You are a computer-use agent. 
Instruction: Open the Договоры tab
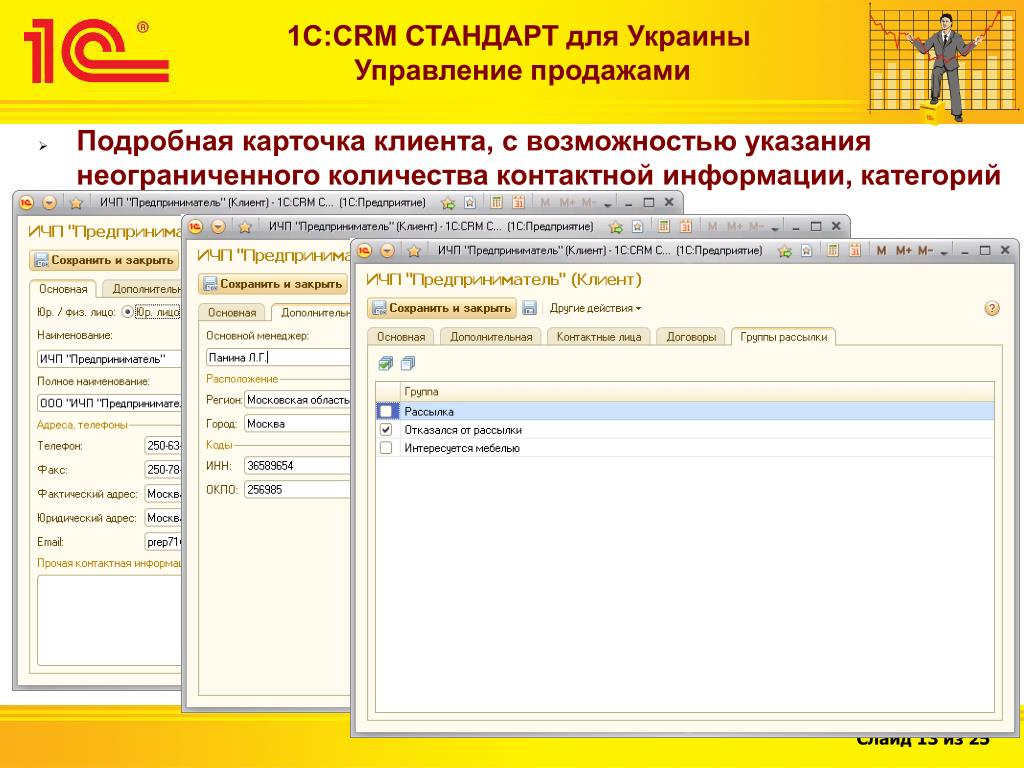click(691, 337)
